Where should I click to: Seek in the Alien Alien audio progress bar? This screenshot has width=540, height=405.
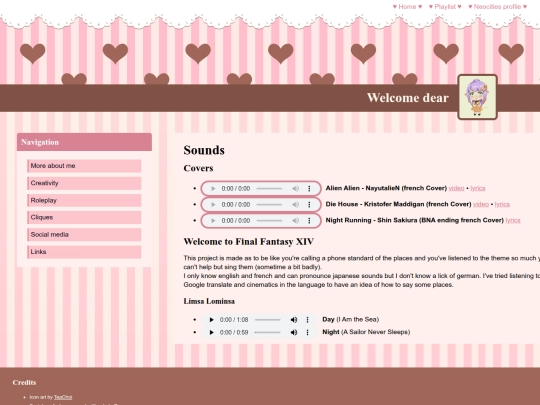click(269, 189)
